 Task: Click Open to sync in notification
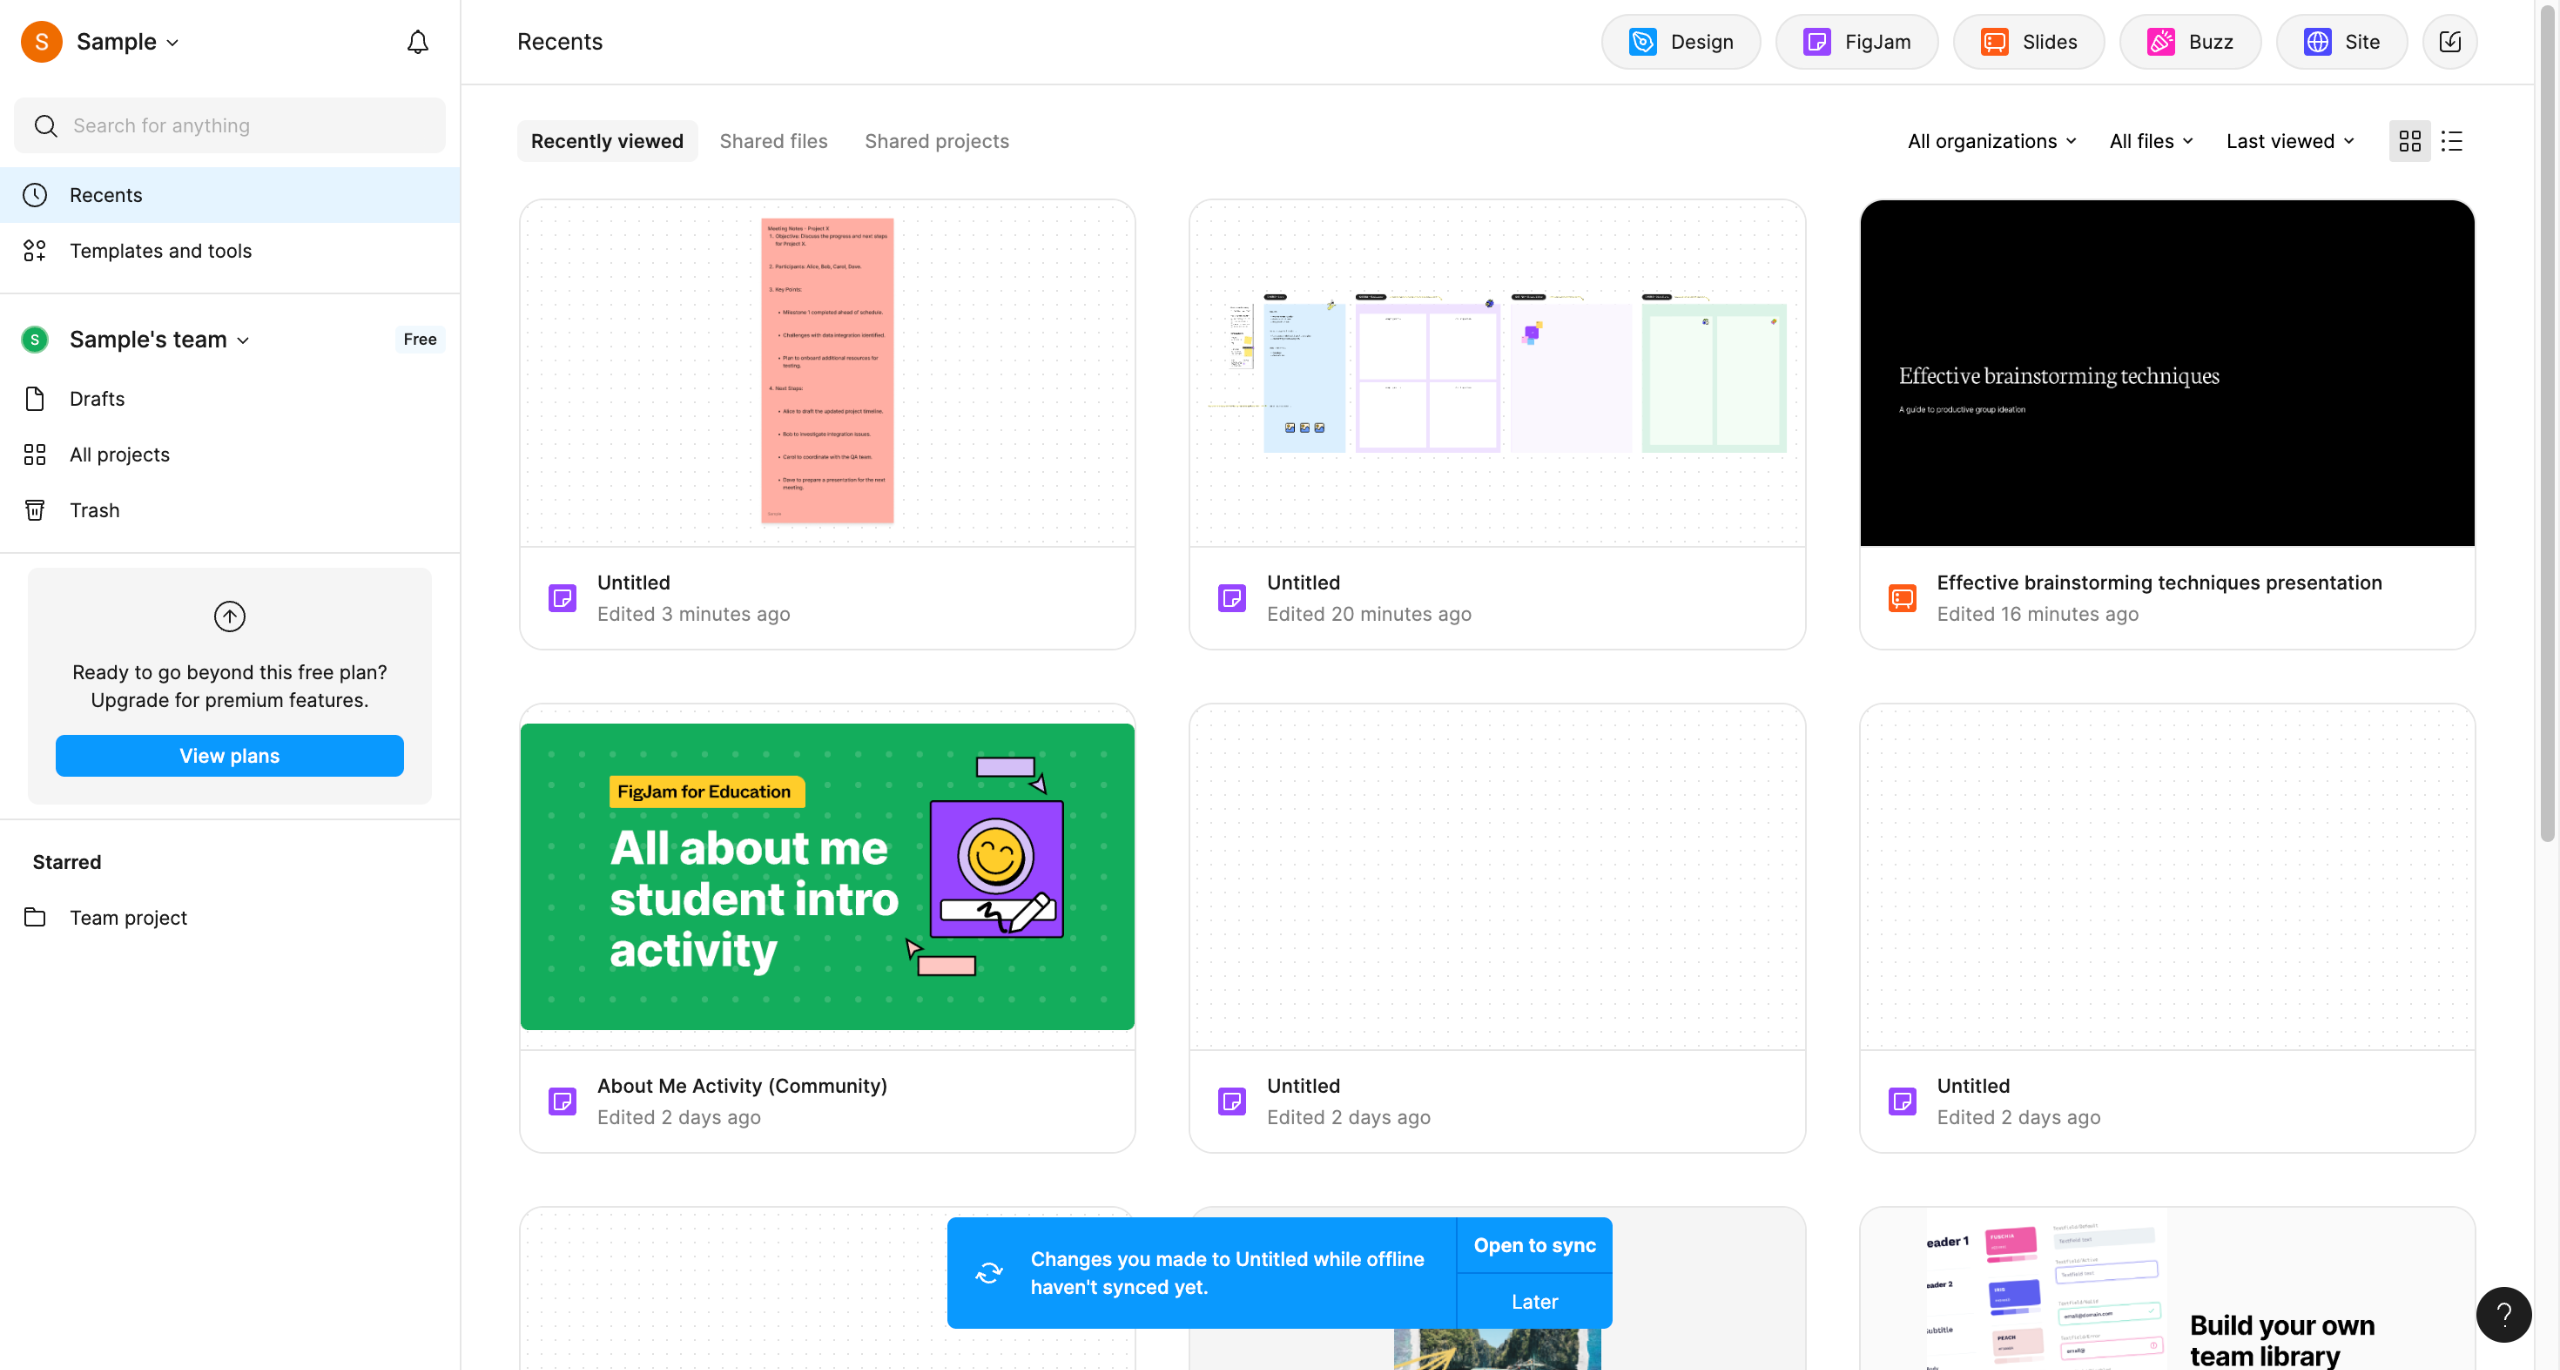1534,1245
